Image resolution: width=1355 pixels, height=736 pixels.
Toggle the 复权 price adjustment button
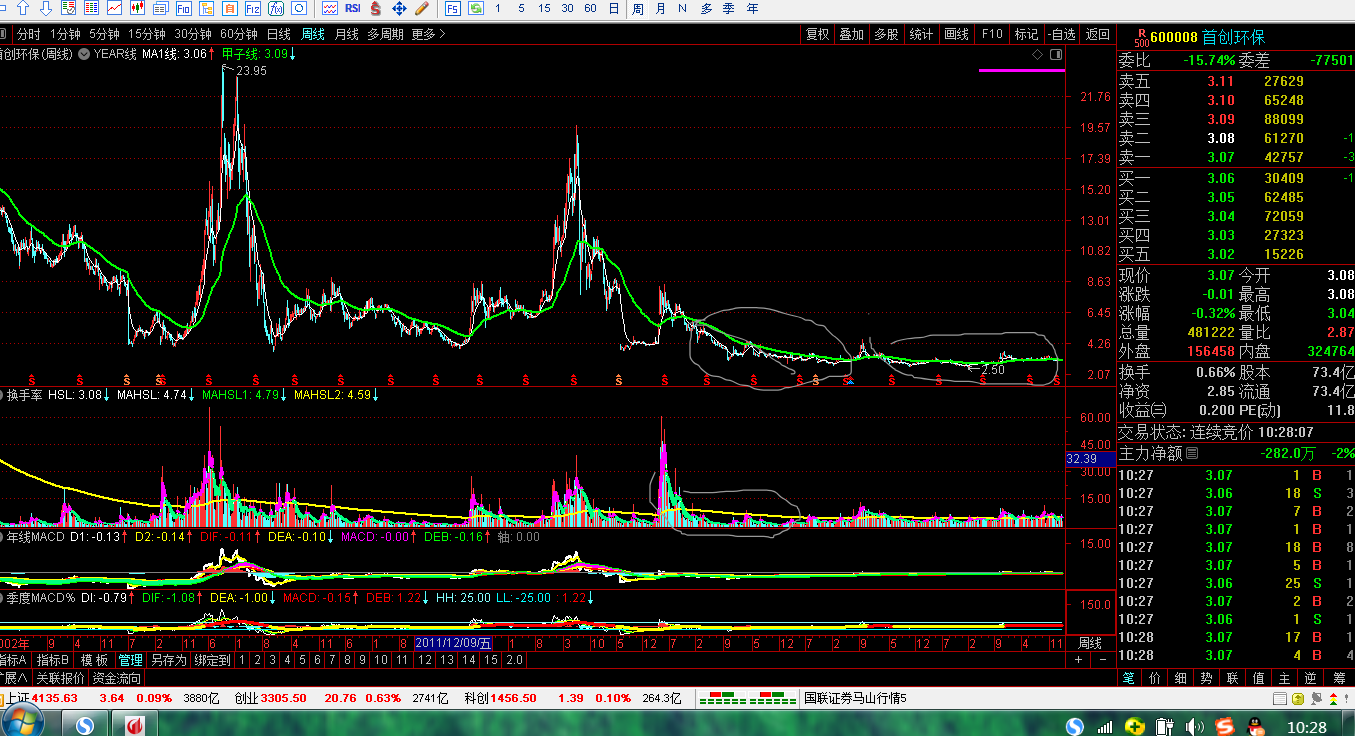[817, 34]
